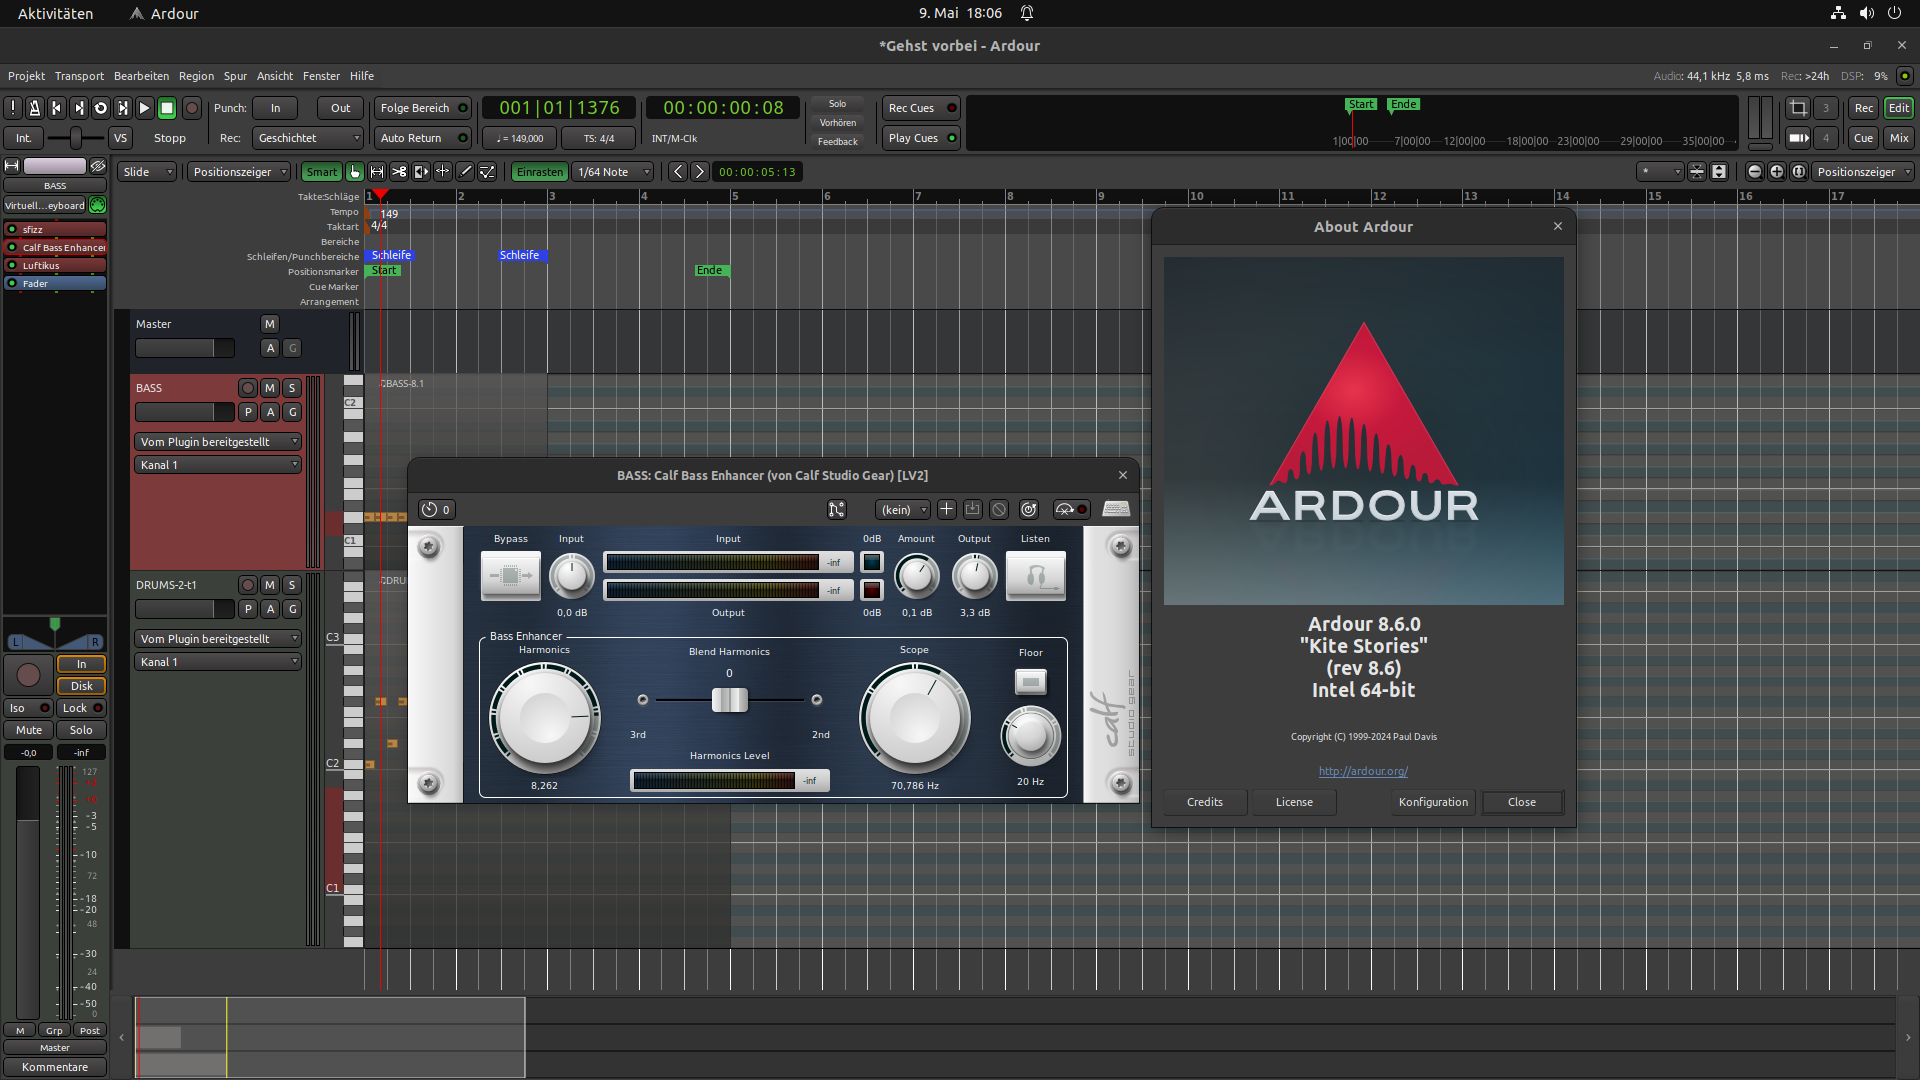
Task: Toggle Rec Cues option
Action: [921, 108]
